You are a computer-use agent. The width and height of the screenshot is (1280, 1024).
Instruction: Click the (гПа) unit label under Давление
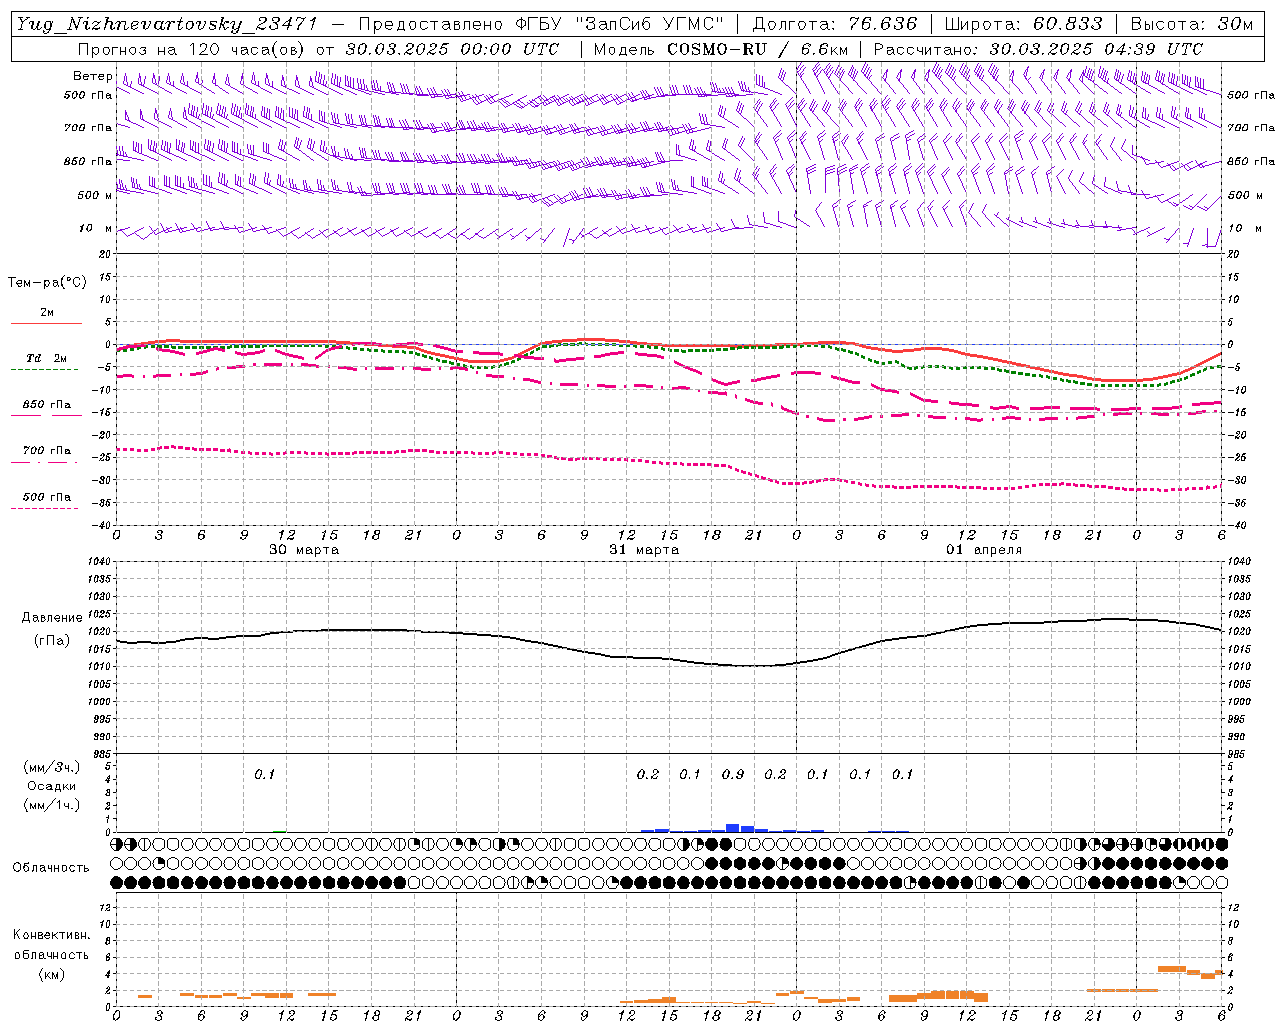pyautogui.click(x=52, y=641)
